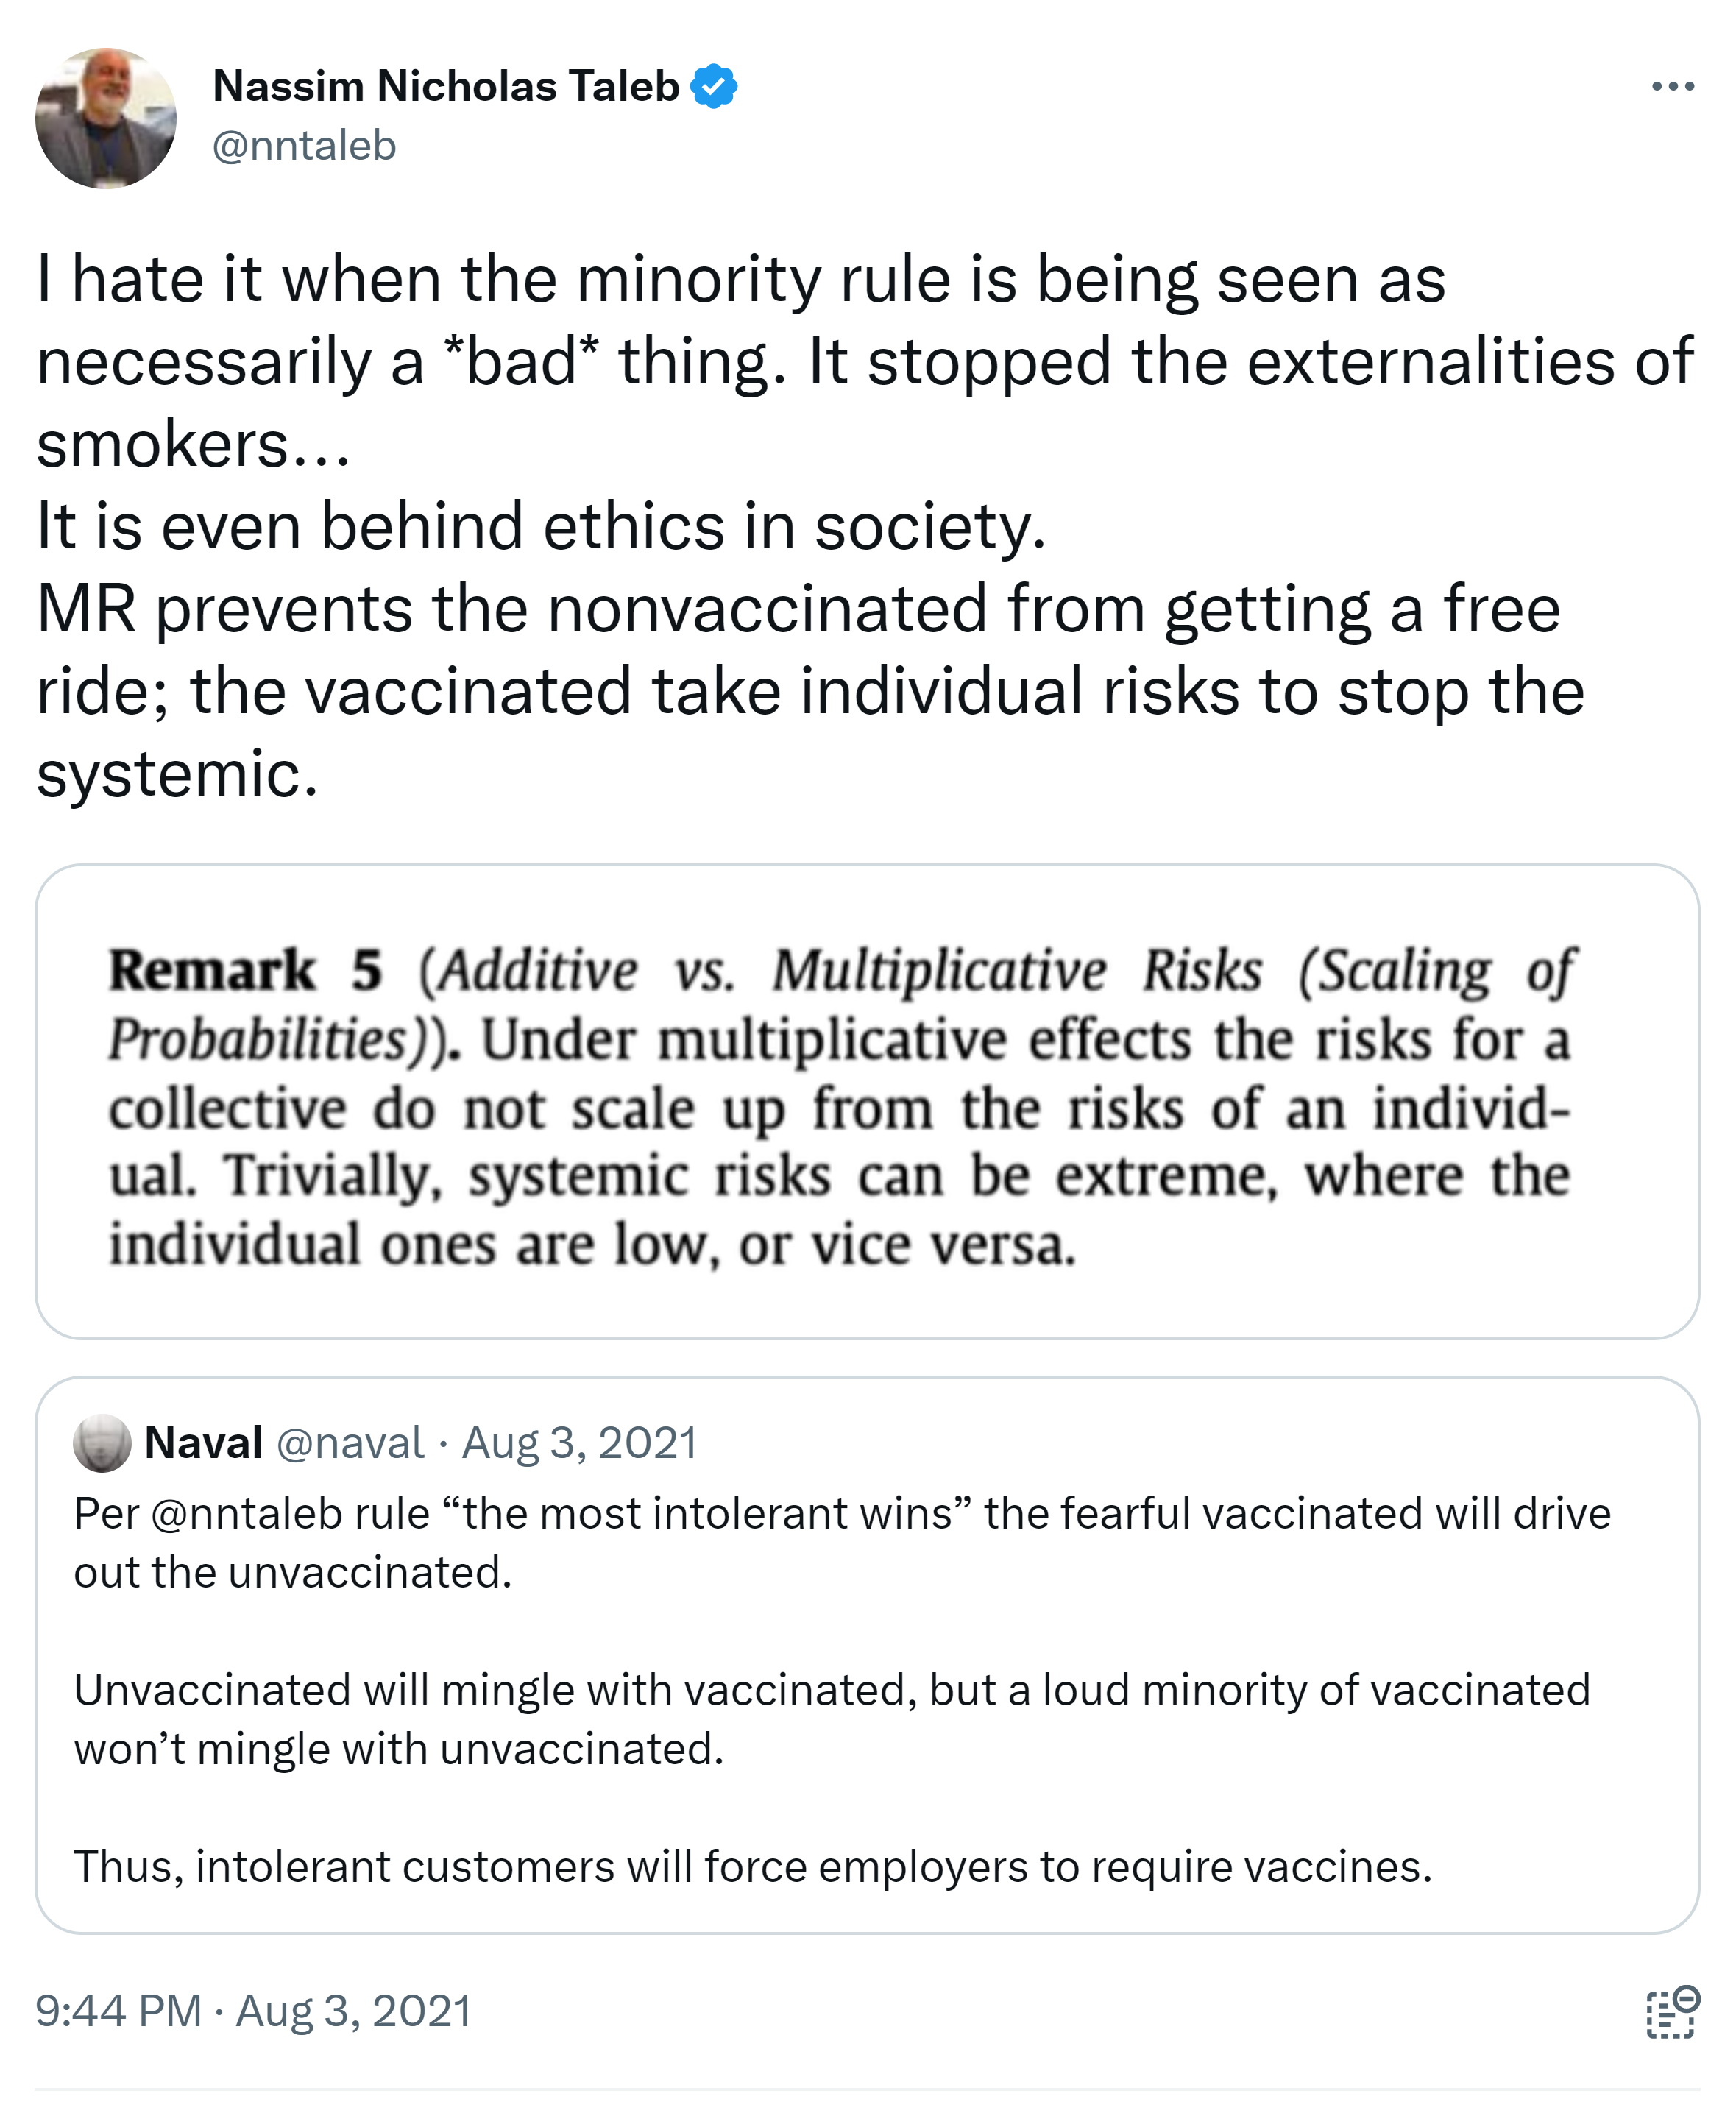The image size is (1736, 2127).
Task: Click the quoted tweet's Aug 3, 2021 date
Action: tap(579, 1443)
